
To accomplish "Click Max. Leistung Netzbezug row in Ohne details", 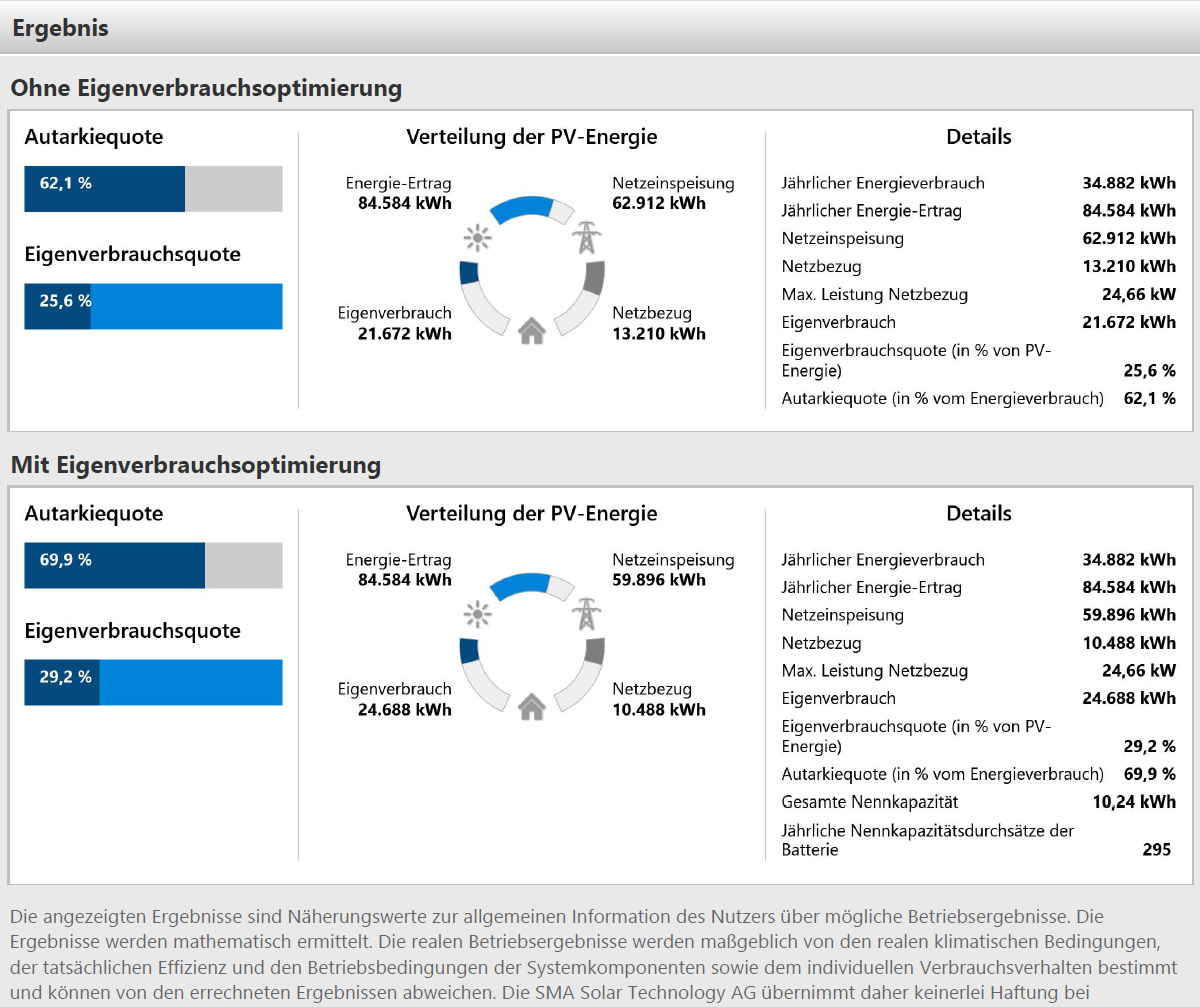I will click(978, 294).
